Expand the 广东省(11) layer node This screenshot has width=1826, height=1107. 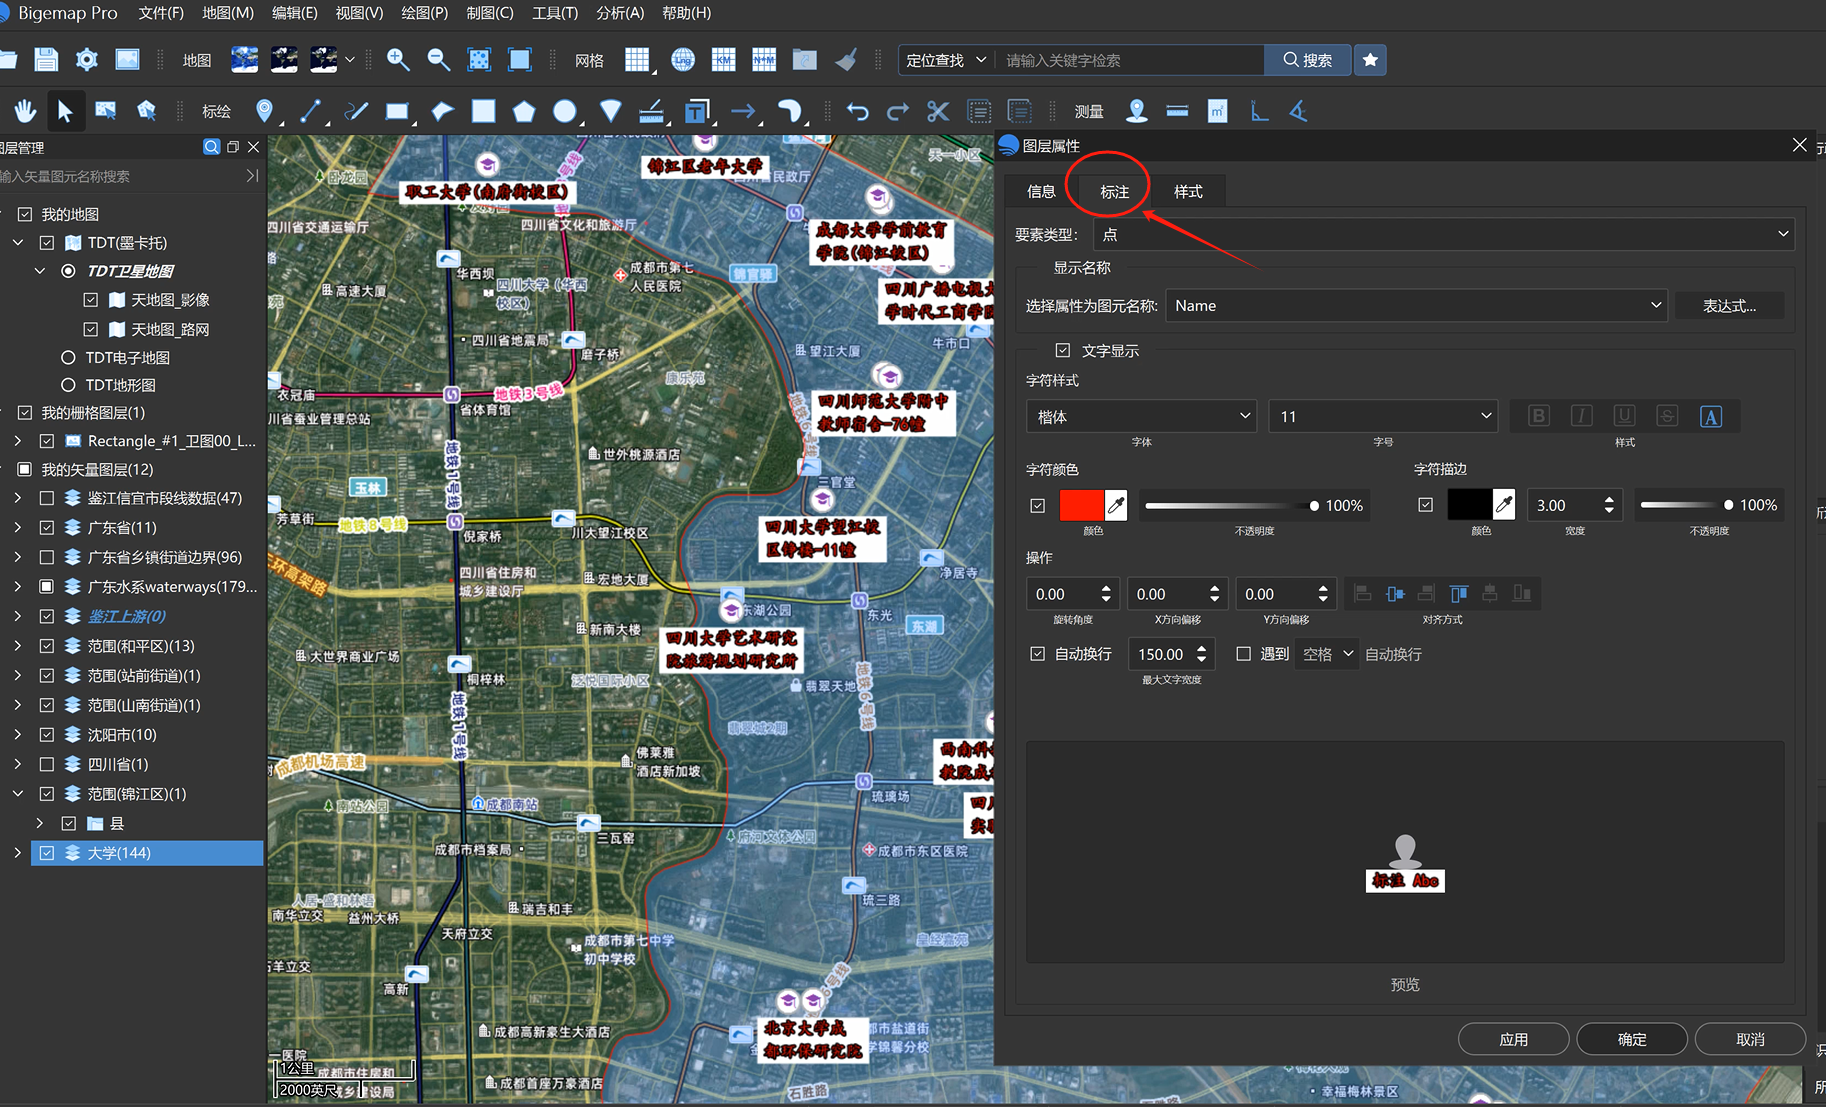[17, 527]
